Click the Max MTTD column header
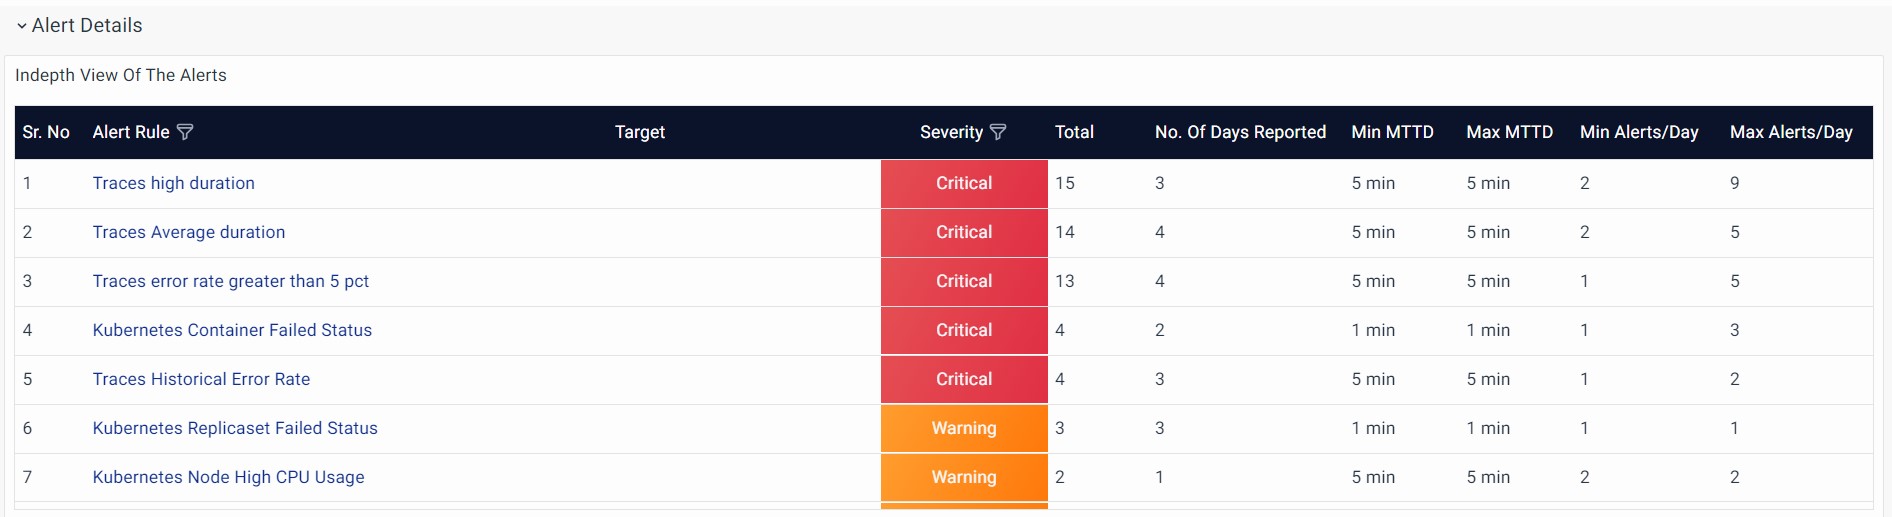Viewport: 1892px width, 517px height. coord(1509,132)
